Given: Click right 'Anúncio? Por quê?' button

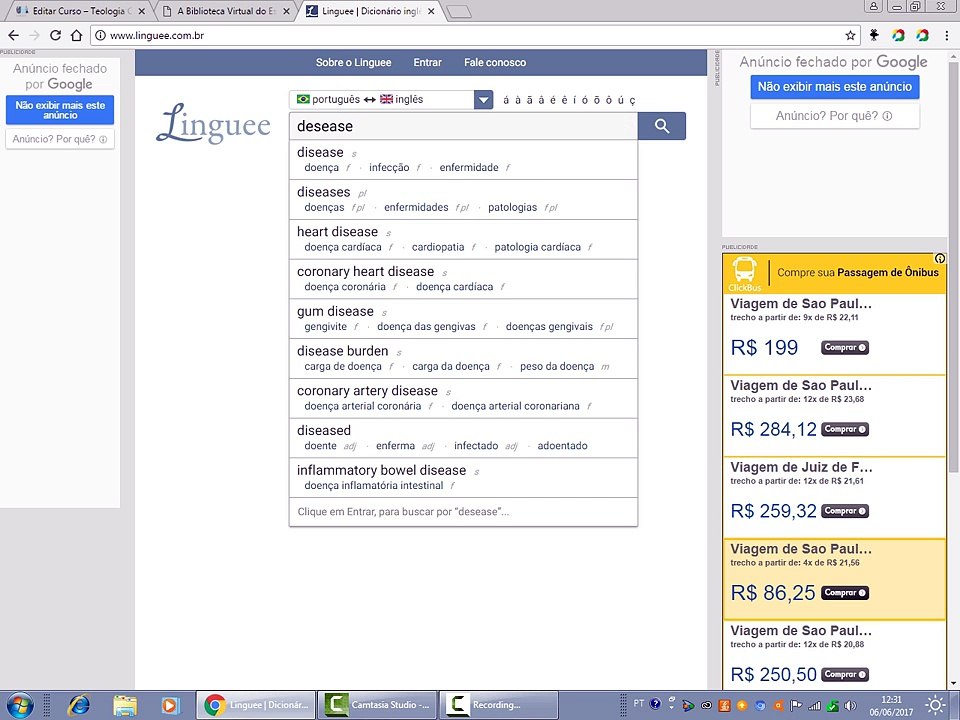Looking at the screenshot, I should pyautogui.click(x=835, y=116).
